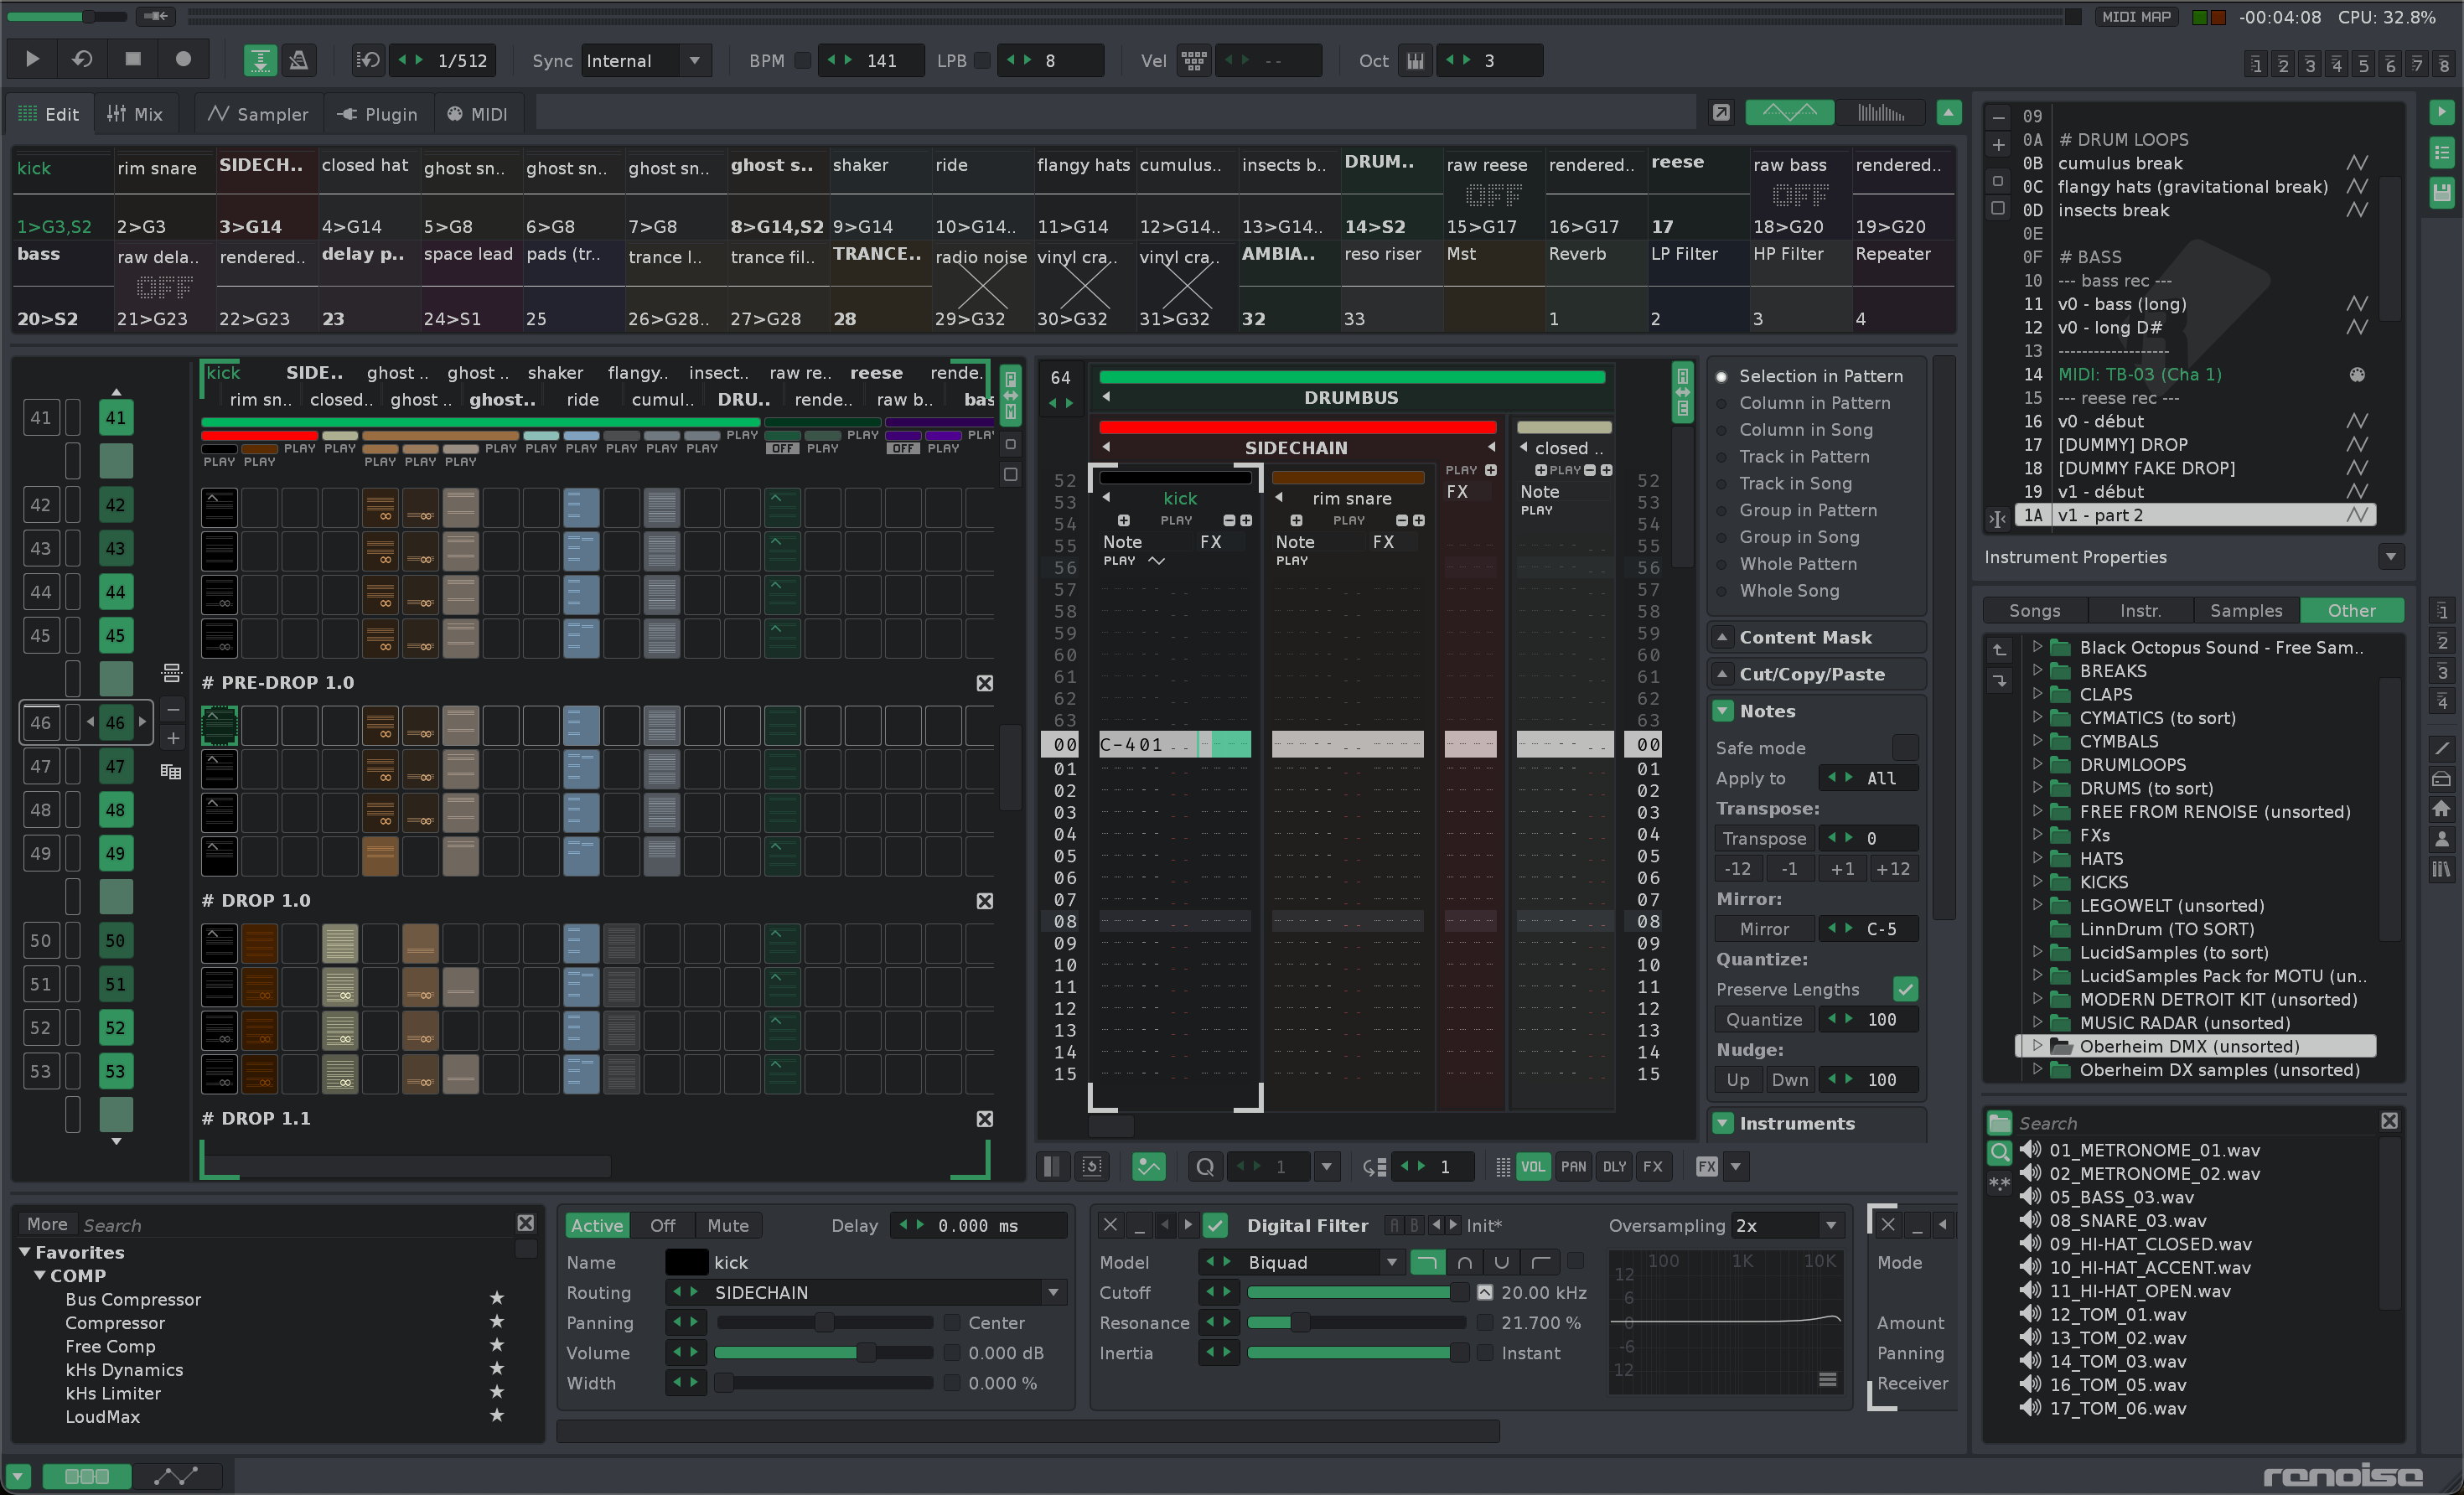Toggle the Preserve Lengths checkbox
Screen dimensions: 2464x1495
coord(1905,989)
